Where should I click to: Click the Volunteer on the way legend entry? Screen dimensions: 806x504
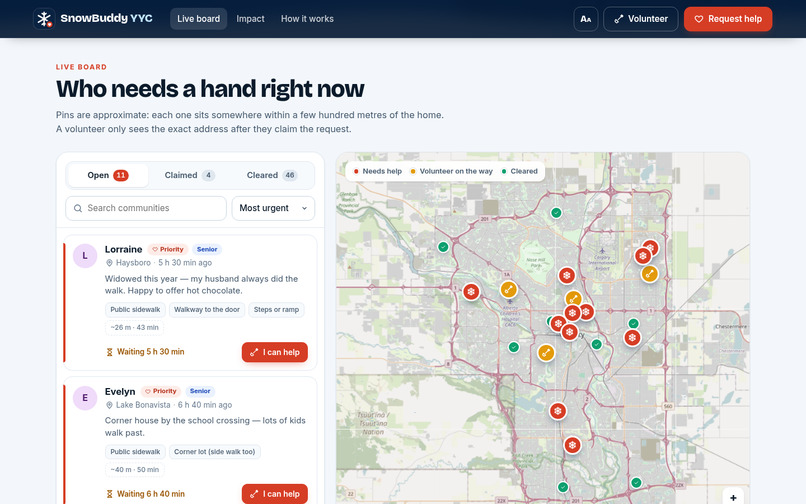(451, 171)
